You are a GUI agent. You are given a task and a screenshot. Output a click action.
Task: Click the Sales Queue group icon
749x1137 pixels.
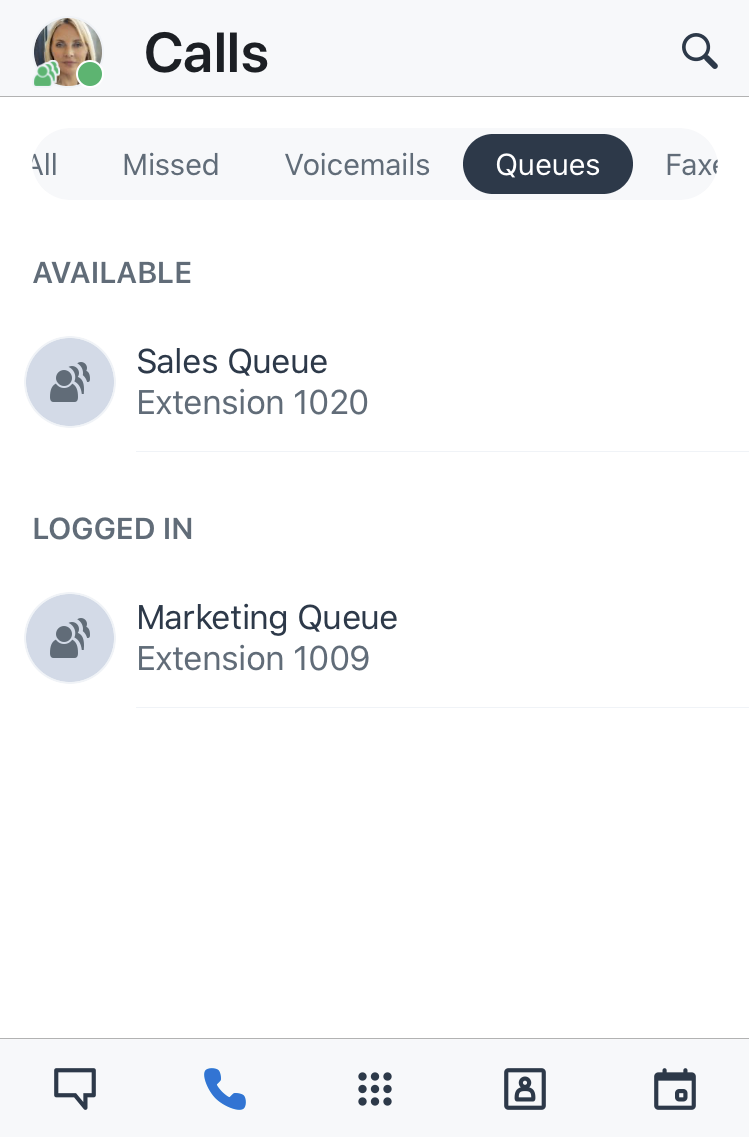point(70,381)
